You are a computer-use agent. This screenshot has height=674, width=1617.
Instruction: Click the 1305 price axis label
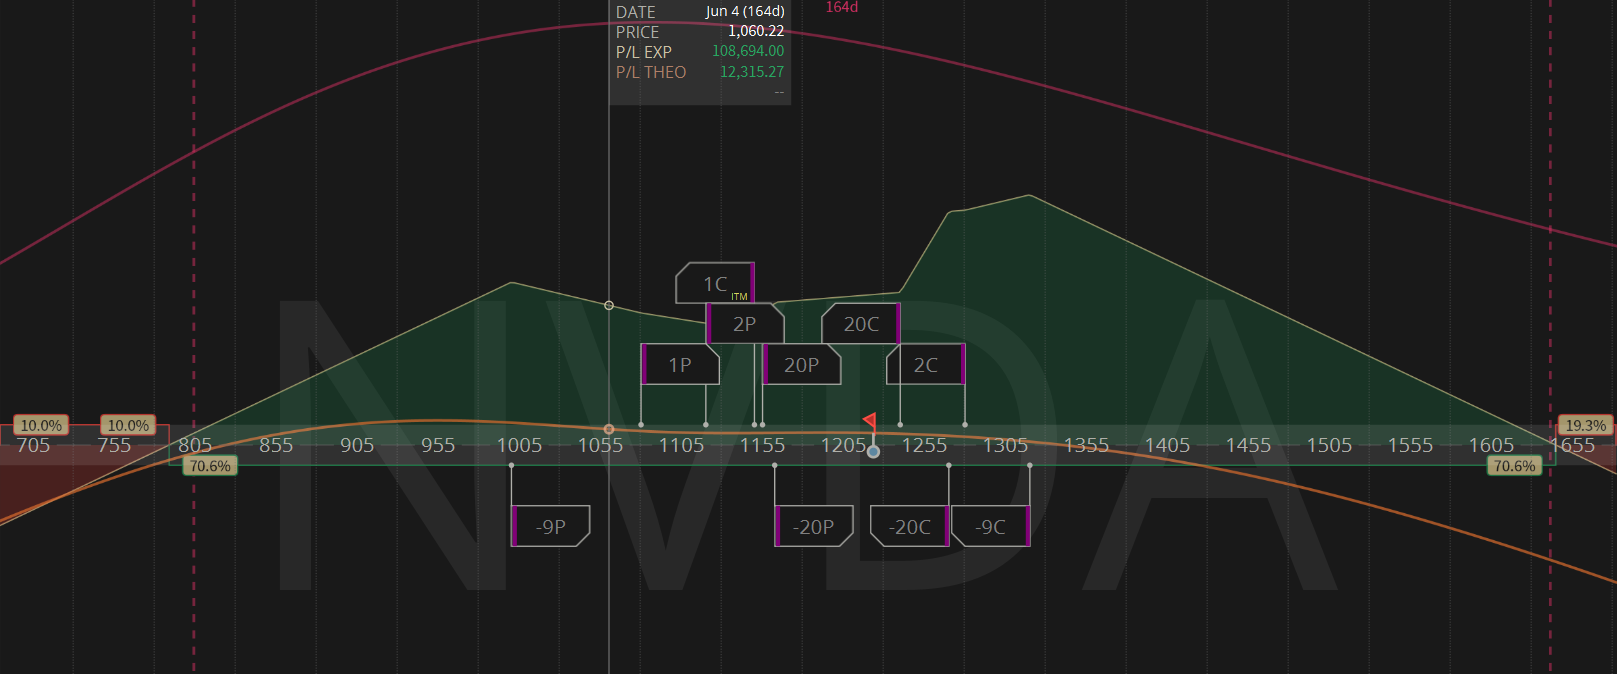(x=1005, y=445)
